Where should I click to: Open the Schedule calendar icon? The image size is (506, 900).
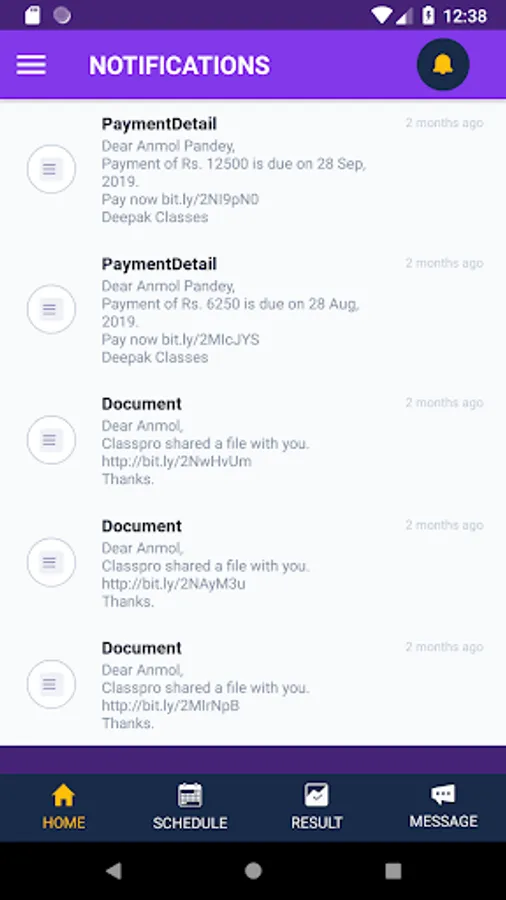point(190,795)
